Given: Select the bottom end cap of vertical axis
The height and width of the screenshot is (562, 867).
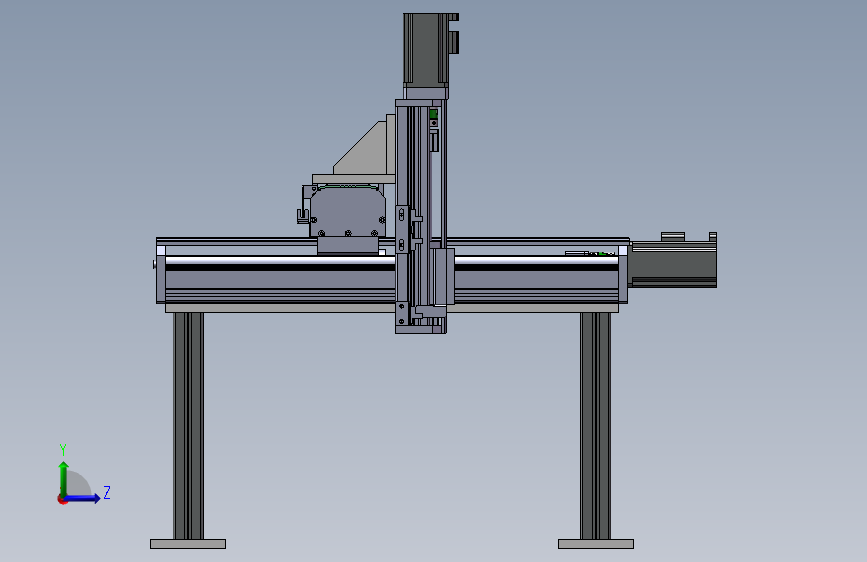Looking at the screenshot, I should [420, 330].
